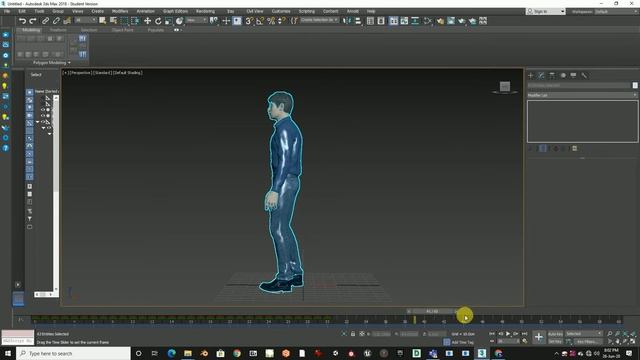Click the Mirror tool icon
The height and width of the screenshot is (360, 640).
[347, 21]
